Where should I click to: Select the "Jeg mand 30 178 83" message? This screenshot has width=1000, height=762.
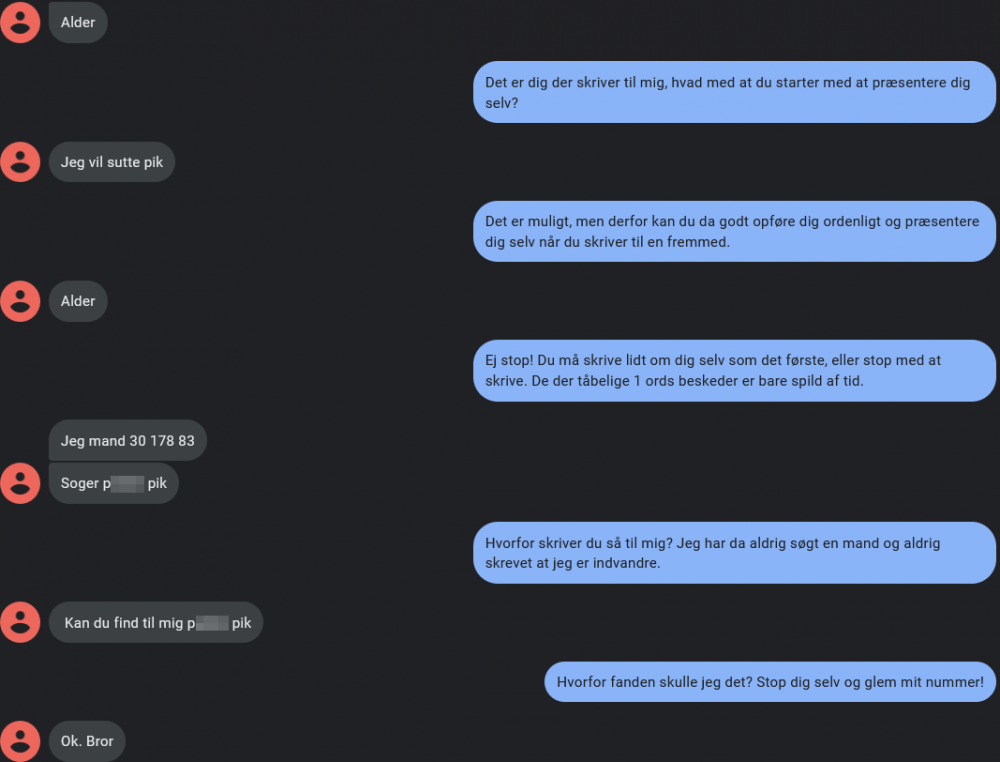point(127,441)
